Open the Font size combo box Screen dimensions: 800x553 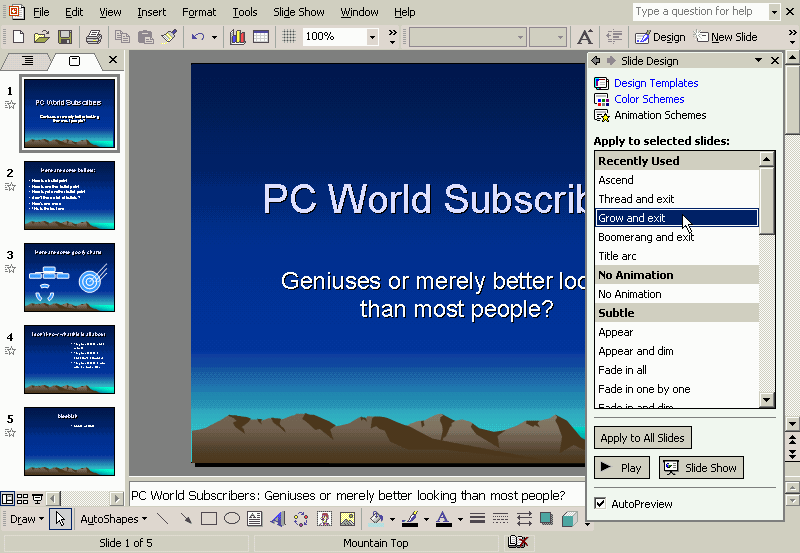(548, 37)
